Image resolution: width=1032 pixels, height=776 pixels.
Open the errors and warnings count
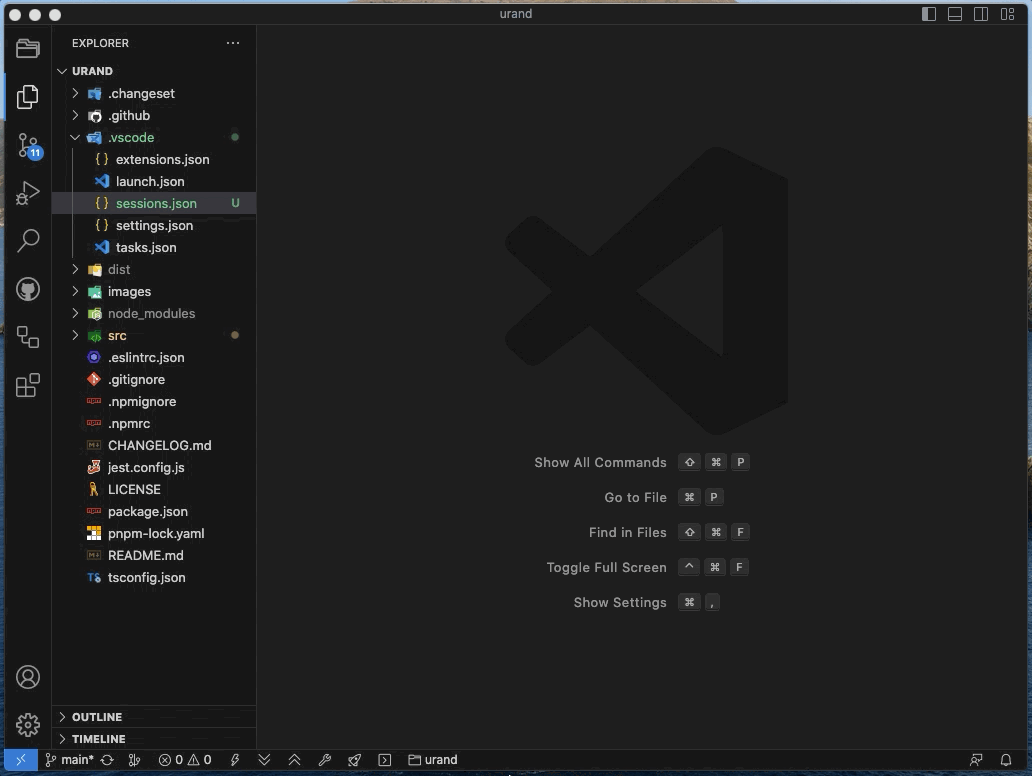pyautogui.click(x=185, y=760)
